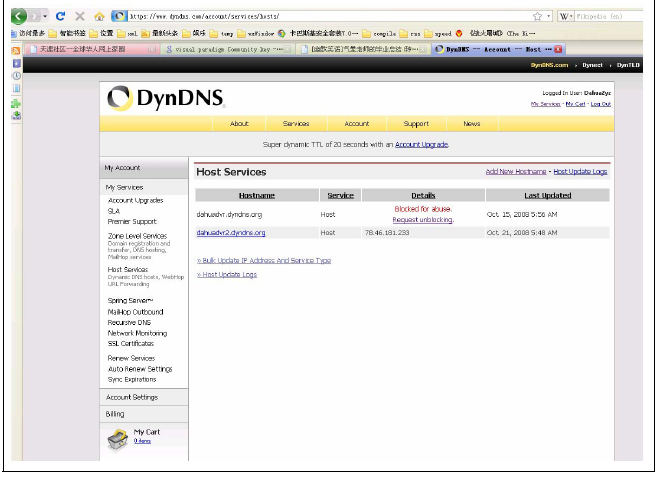Click the Chrome-colored bookmark icon
Screen dimensions: 660x477
coord(282,33)
